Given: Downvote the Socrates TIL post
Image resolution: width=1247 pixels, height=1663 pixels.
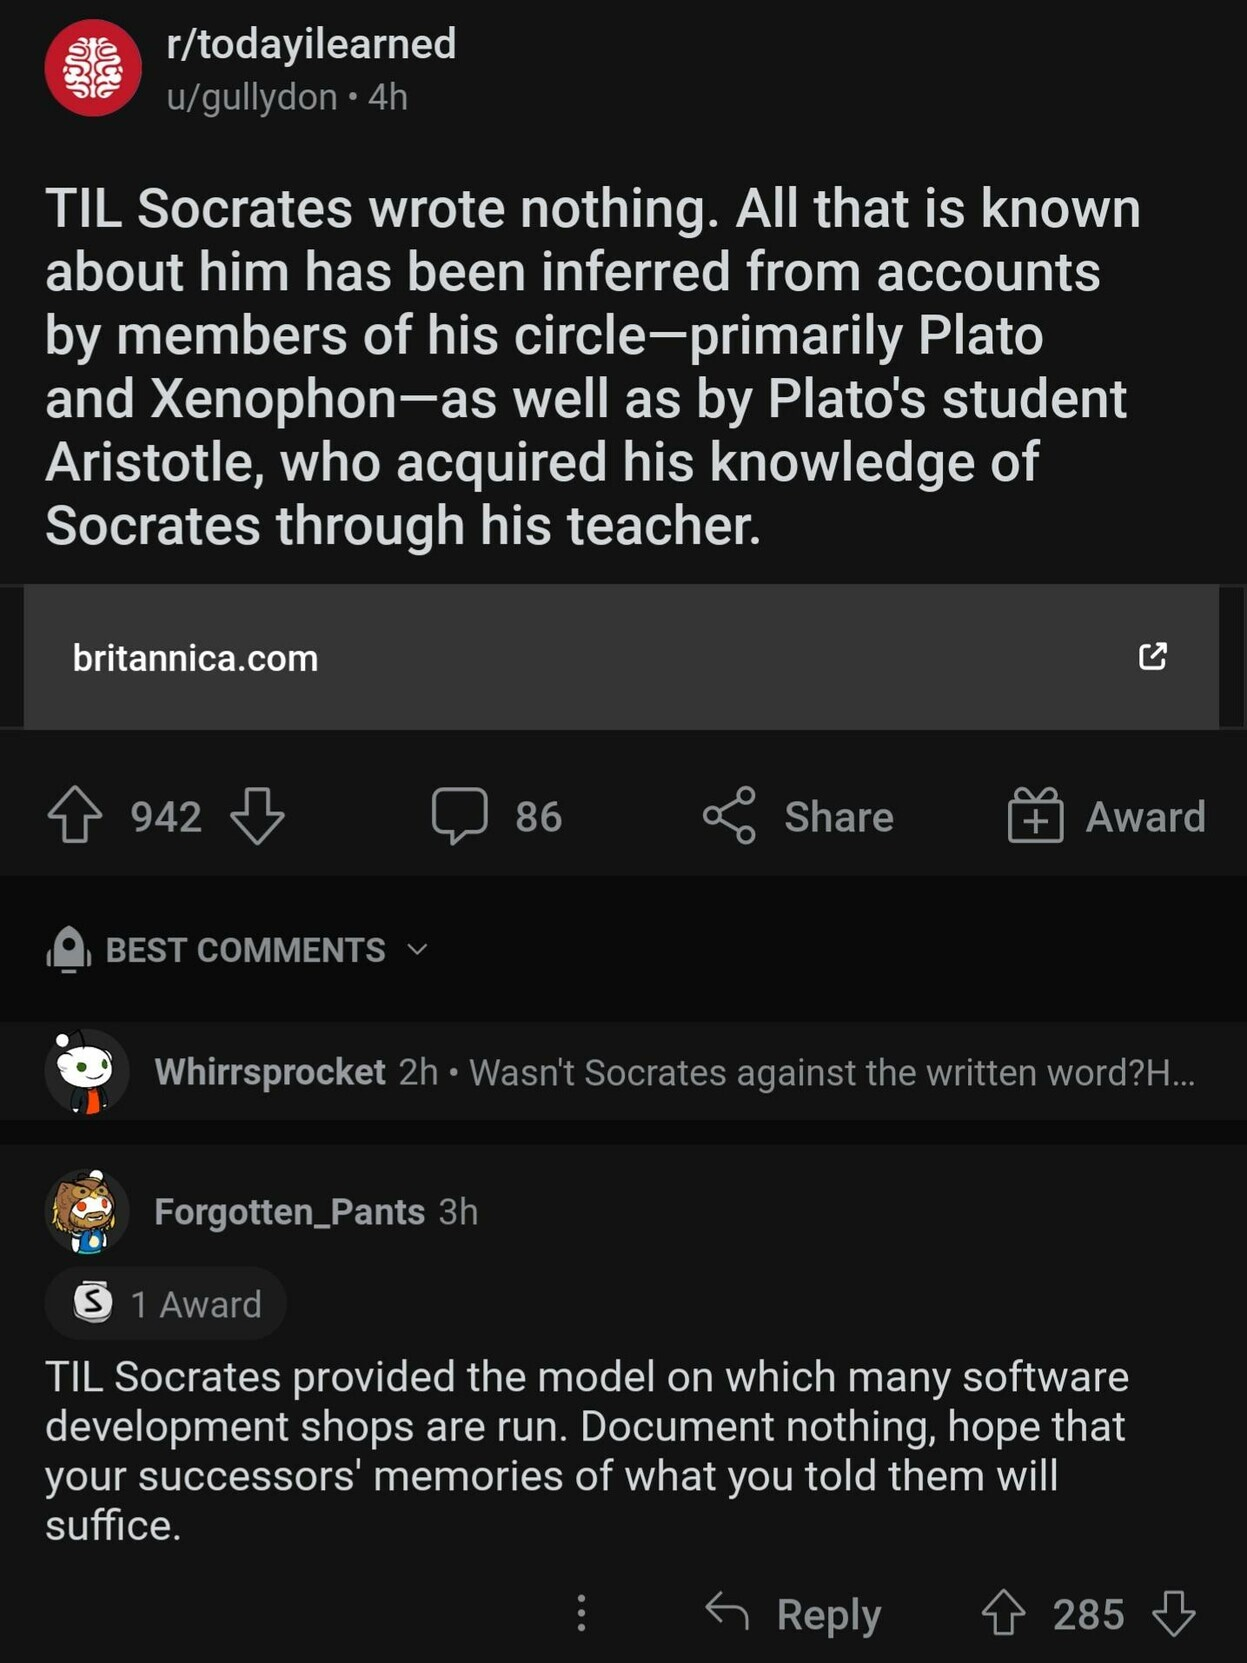Looking at the screenshot, I should [257, 815].
